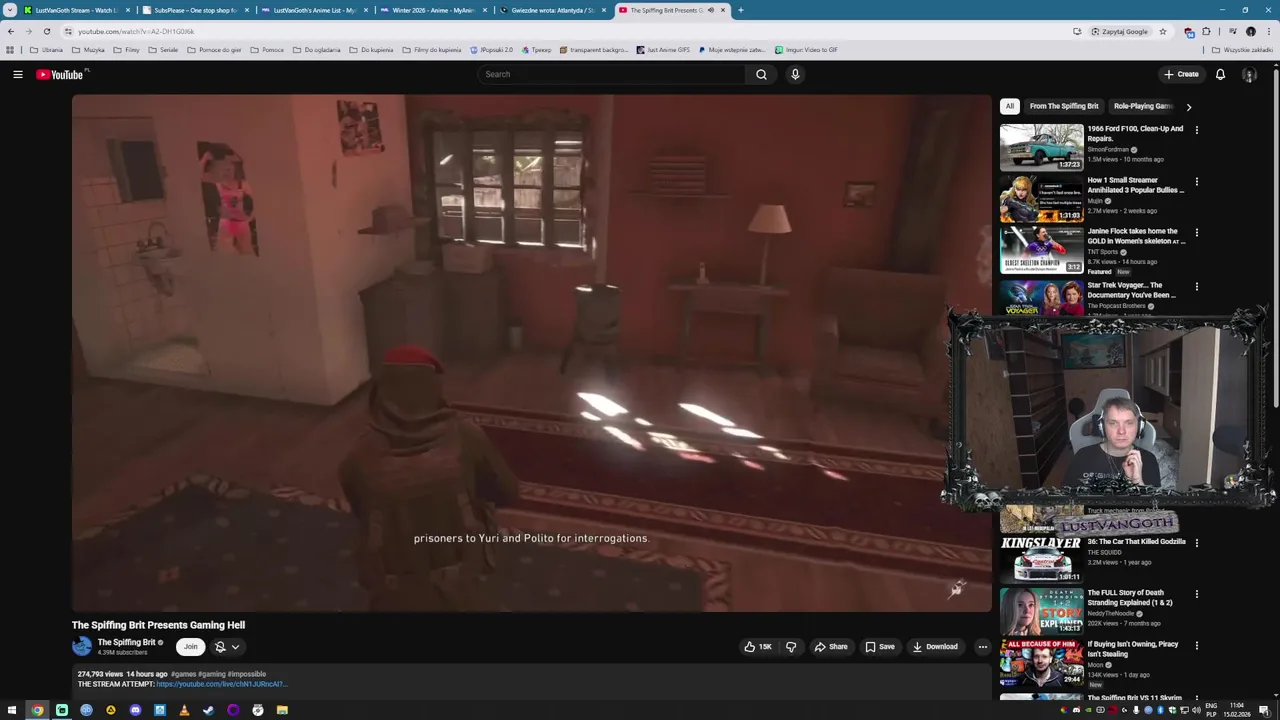Viewport: 1280px width, 720px height.
Task: Open the Chrome tab search dropdown
Action: point(10,10)
